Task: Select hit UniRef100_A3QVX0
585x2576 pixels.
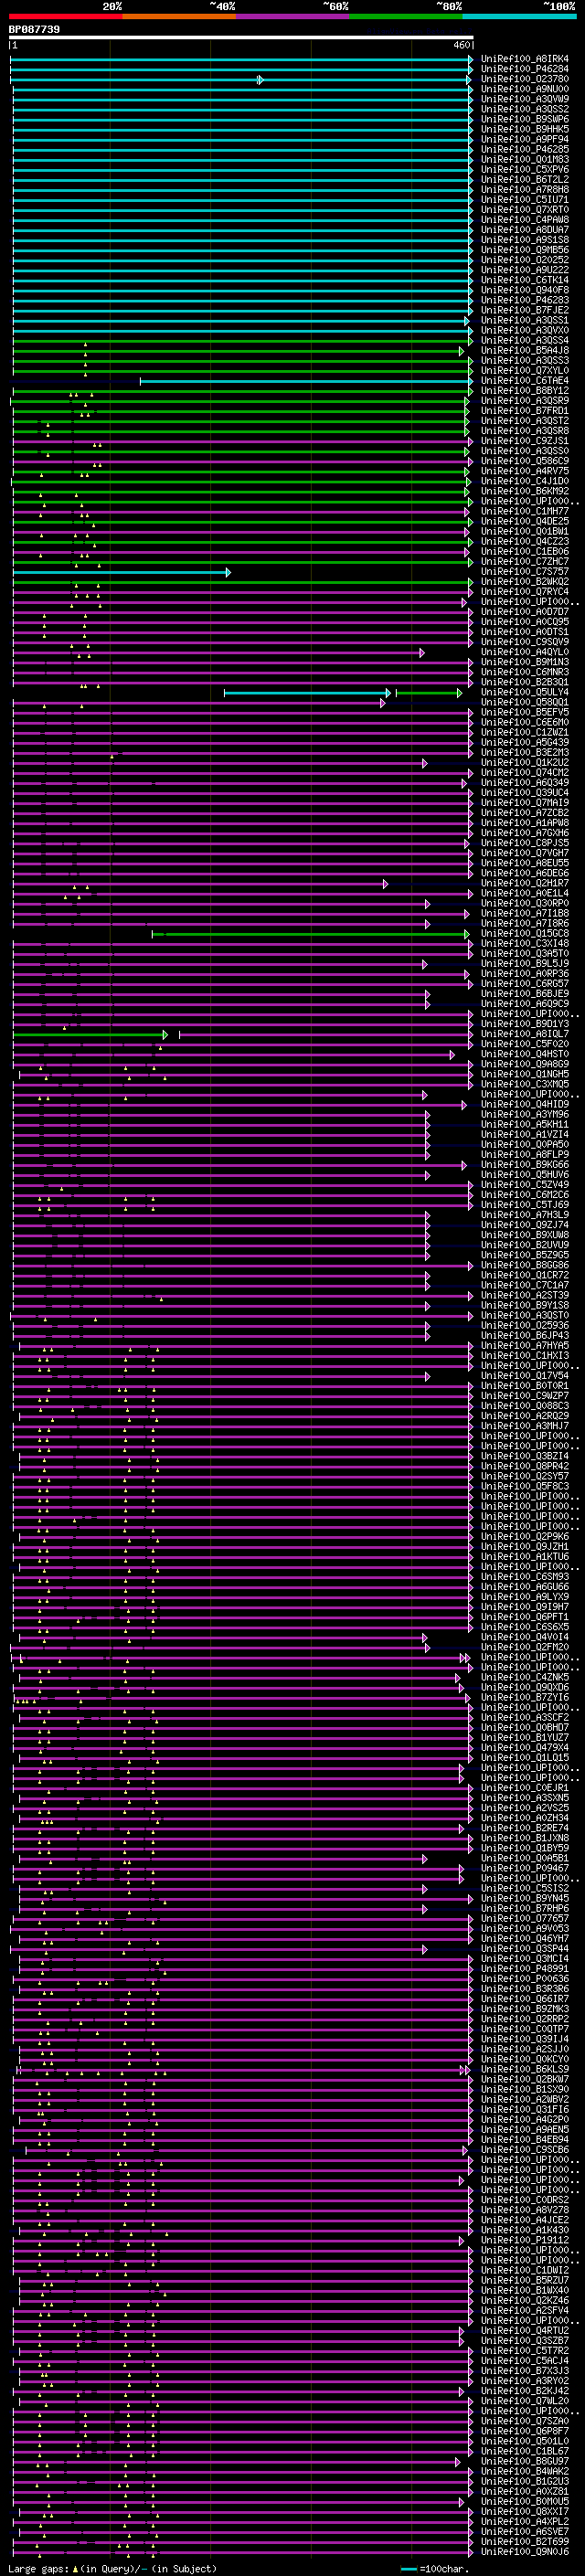Action: [x=525, y=330]
